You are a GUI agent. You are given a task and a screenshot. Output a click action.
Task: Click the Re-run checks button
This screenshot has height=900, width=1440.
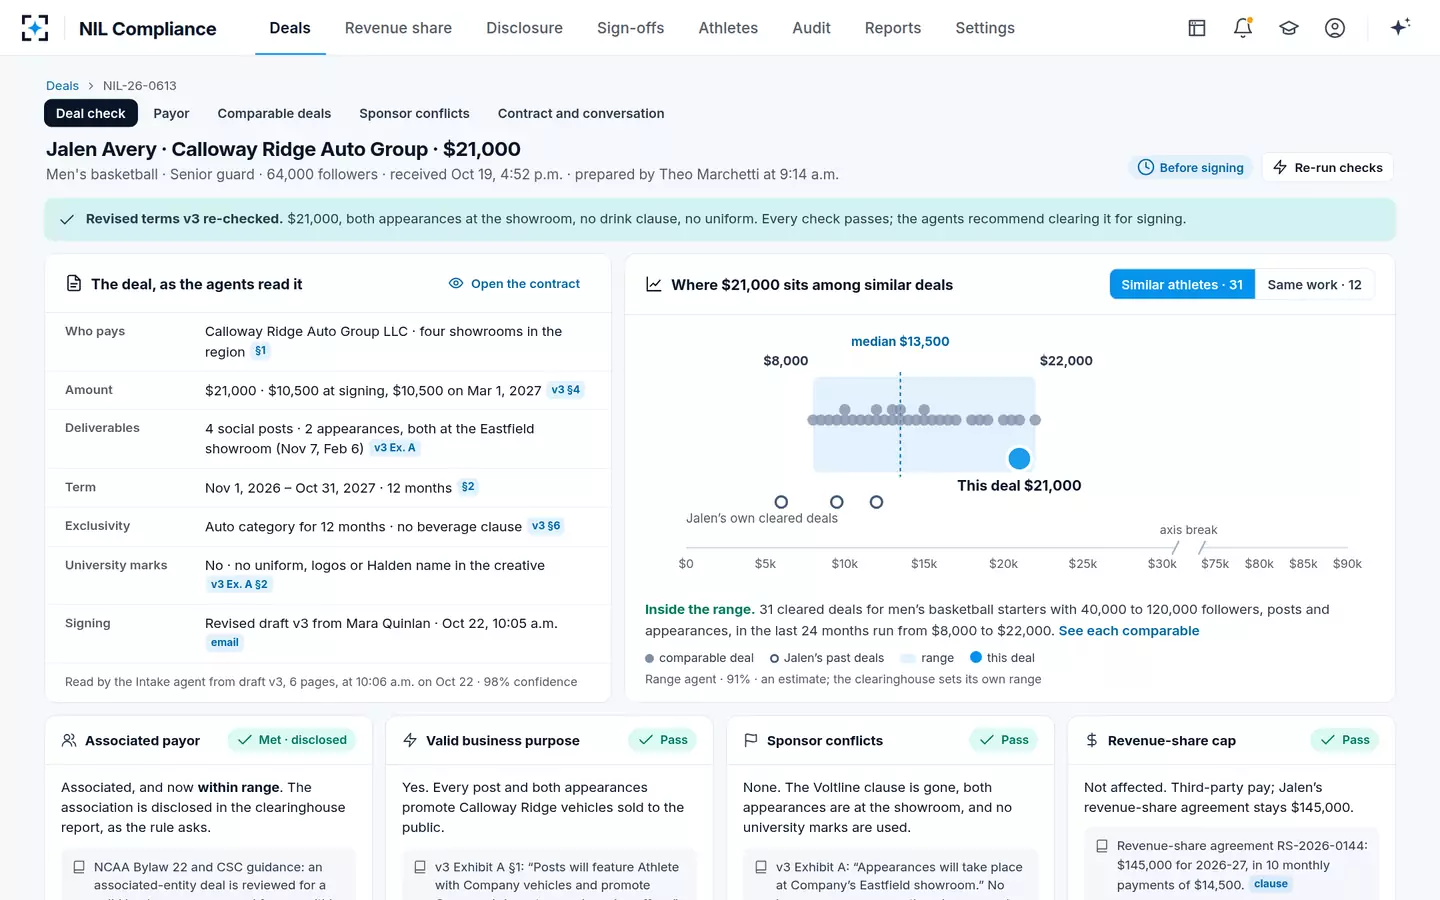tap(1327, 168)
